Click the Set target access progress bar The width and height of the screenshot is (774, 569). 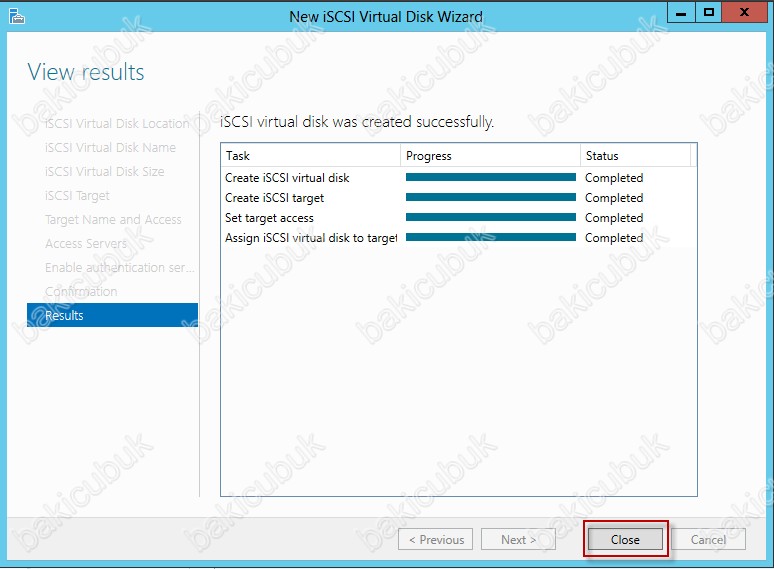coord(490,218)
